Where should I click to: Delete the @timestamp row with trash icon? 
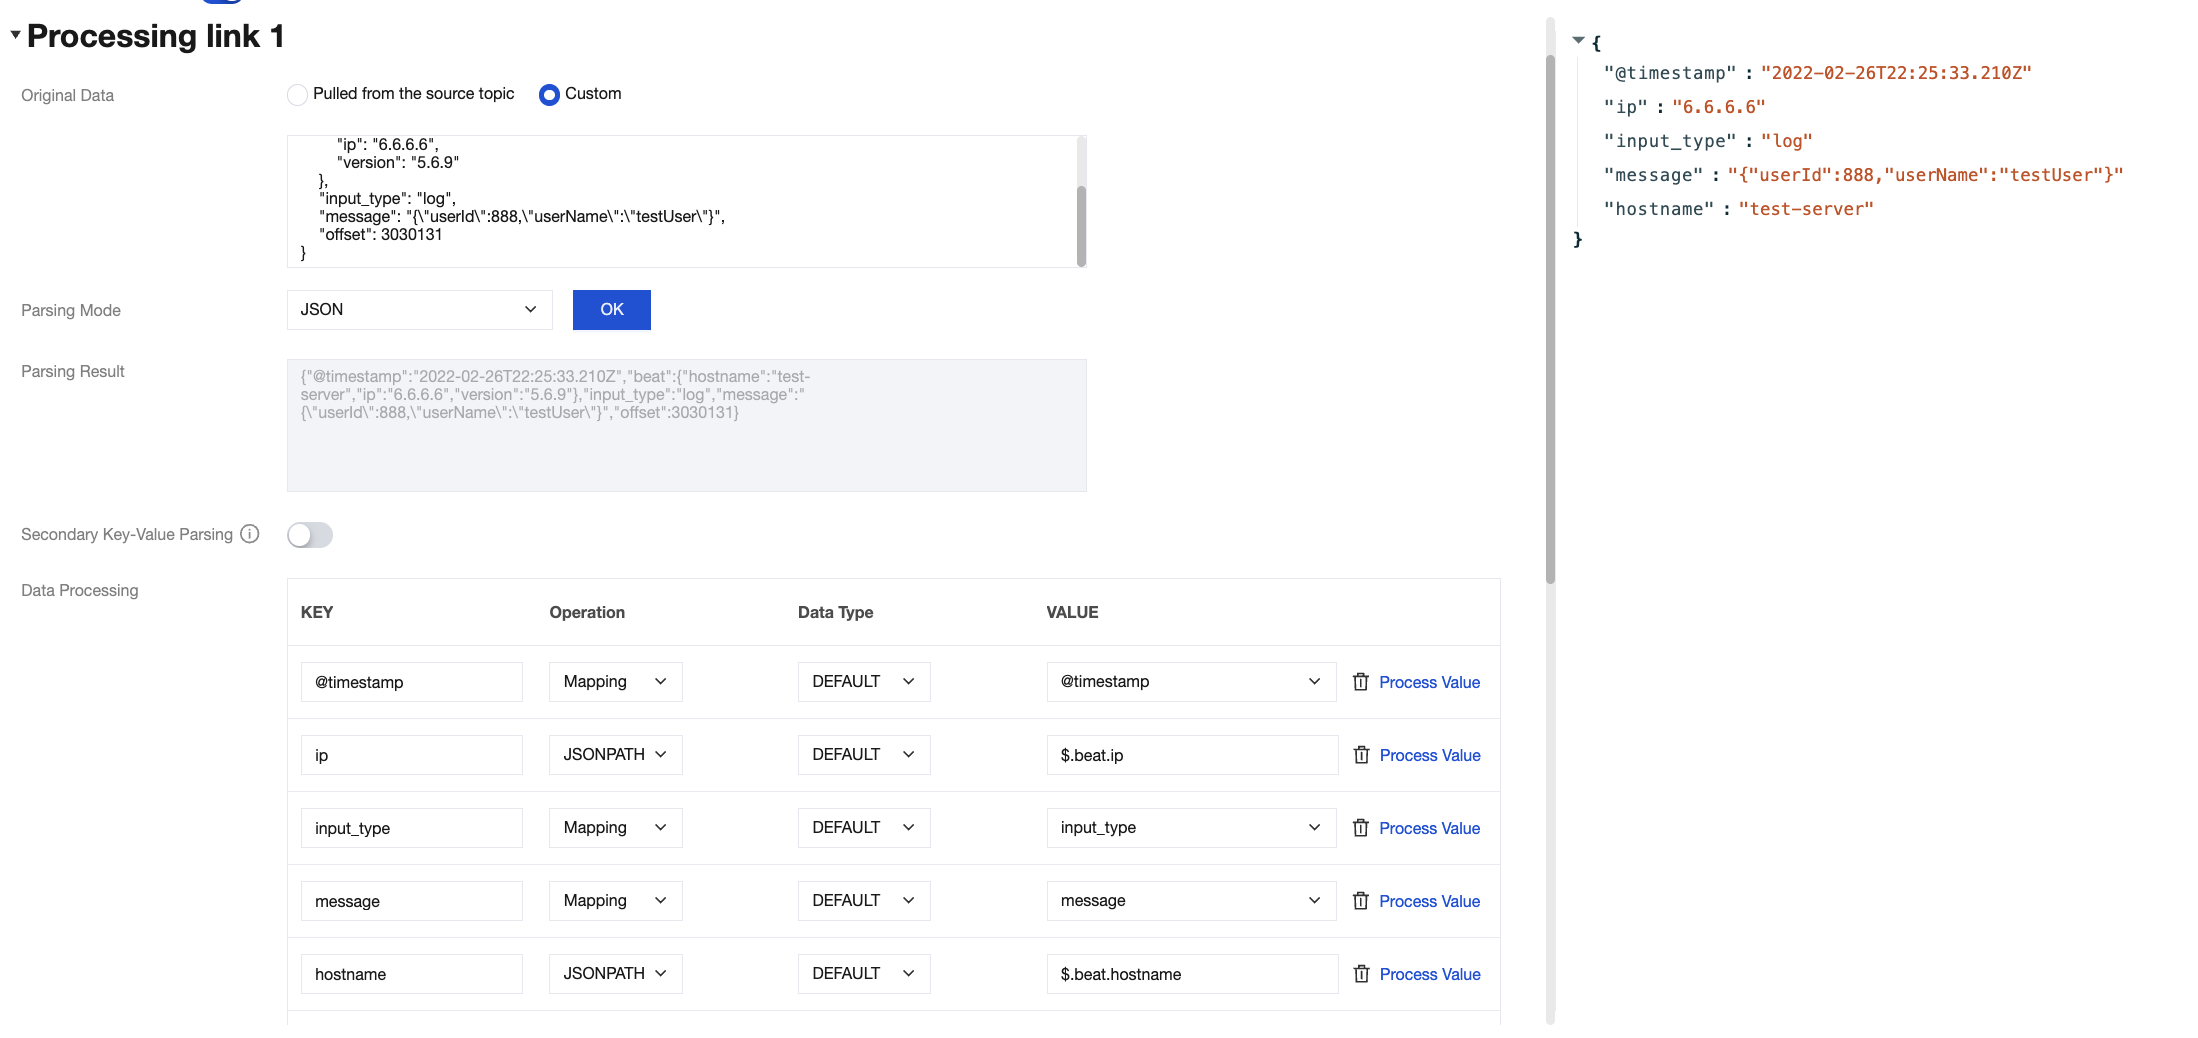pos(1360,682)
